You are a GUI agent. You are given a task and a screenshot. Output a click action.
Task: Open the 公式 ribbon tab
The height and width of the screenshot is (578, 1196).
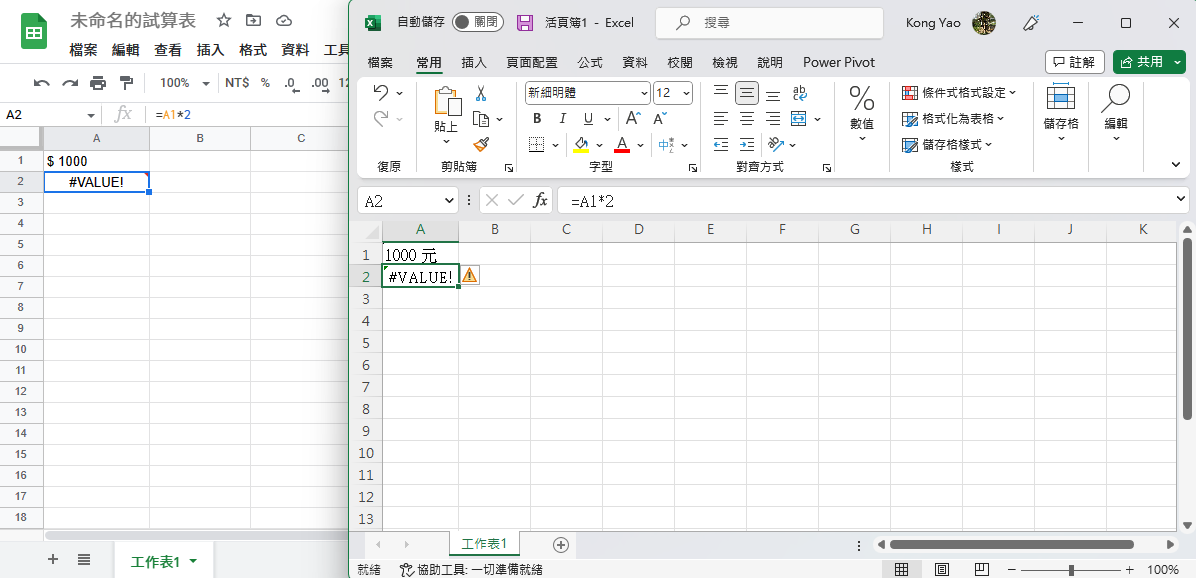(590, 62)
